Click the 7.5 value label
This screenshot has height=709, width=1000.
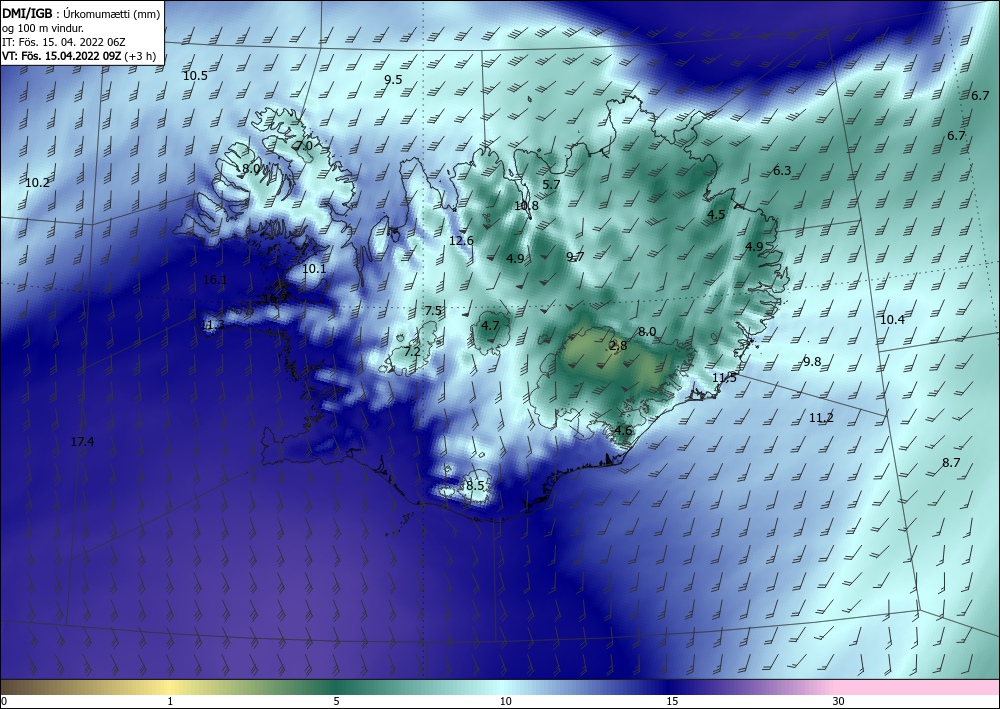(x=433, y=311)
